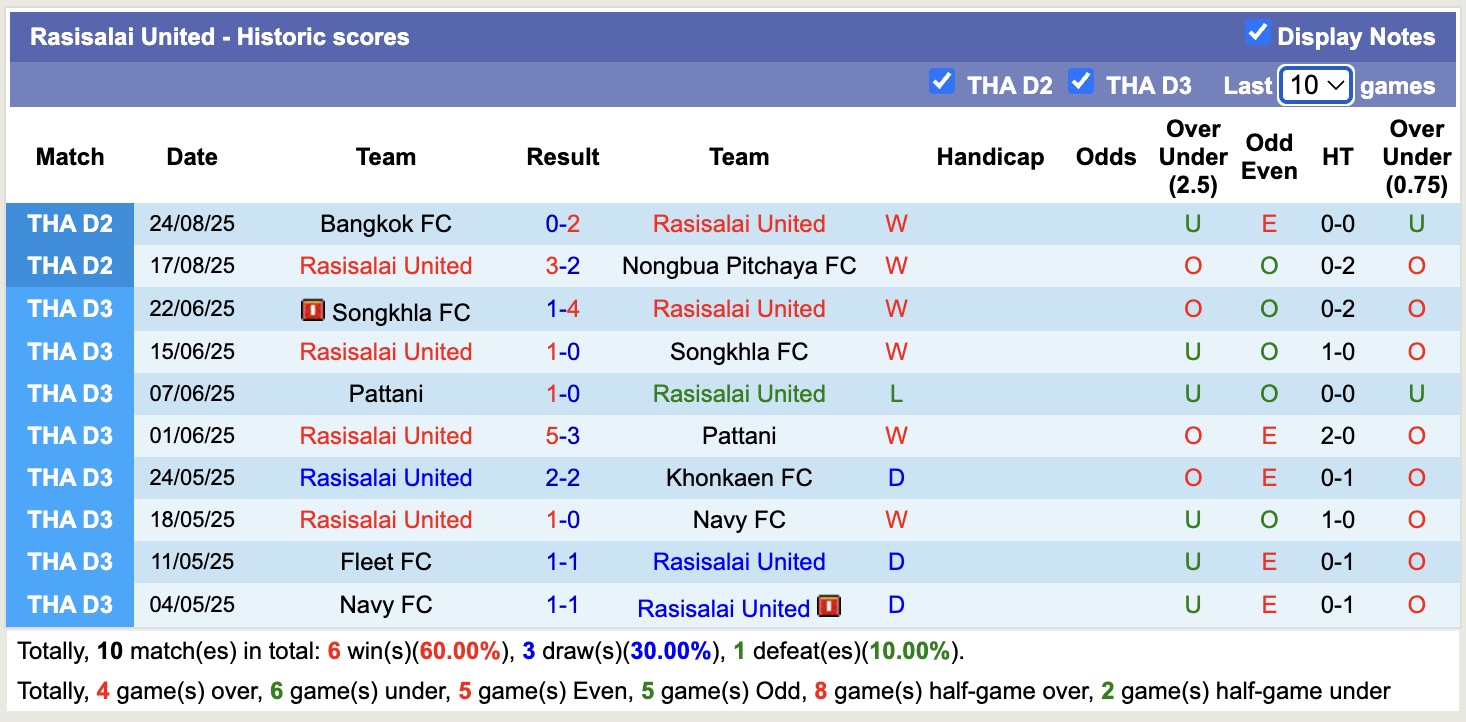Open the Bangkok FC team link

point(385,224)
